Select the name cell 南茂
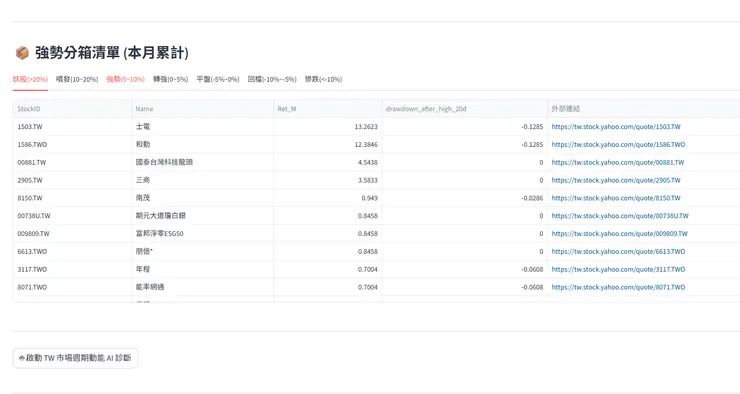Screen dimensions: 740x394 (x=202, y=198)
